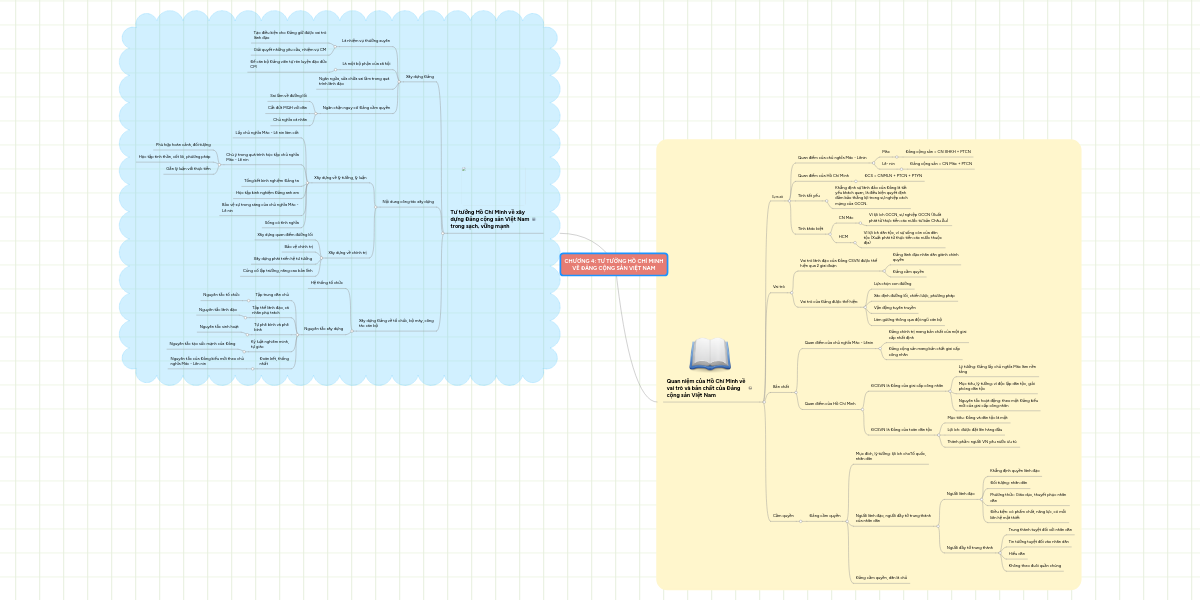Click the connector dot at the 'Vai trò' branch split

pyautogui.click(x=790, y=290)
